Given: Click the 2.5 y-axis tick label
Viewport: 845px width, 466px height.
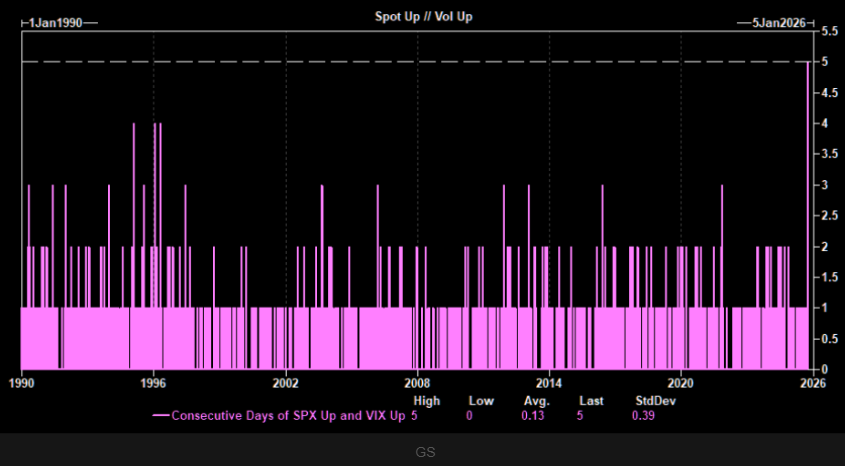Looking at the screenshot, I should pyautogui.click(x=829, y=215).
